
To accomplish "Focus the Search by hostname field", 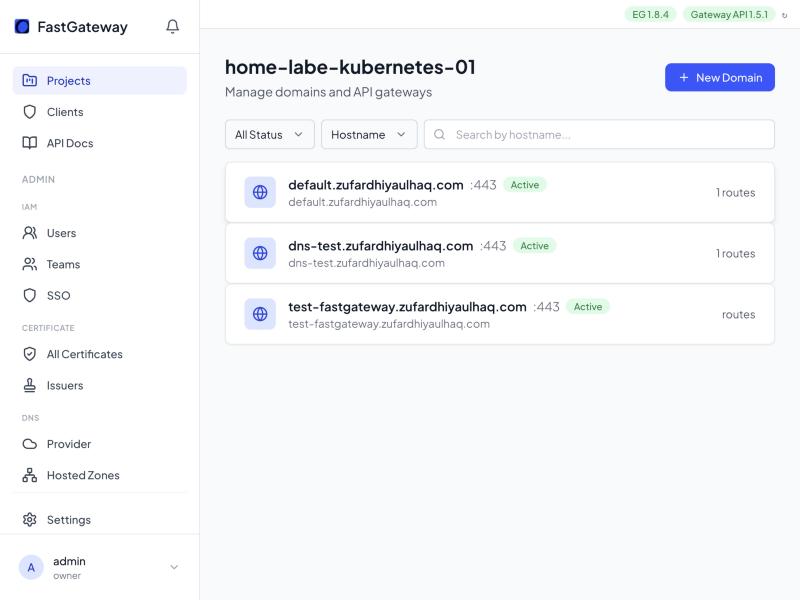I will [x=599, y=134].
